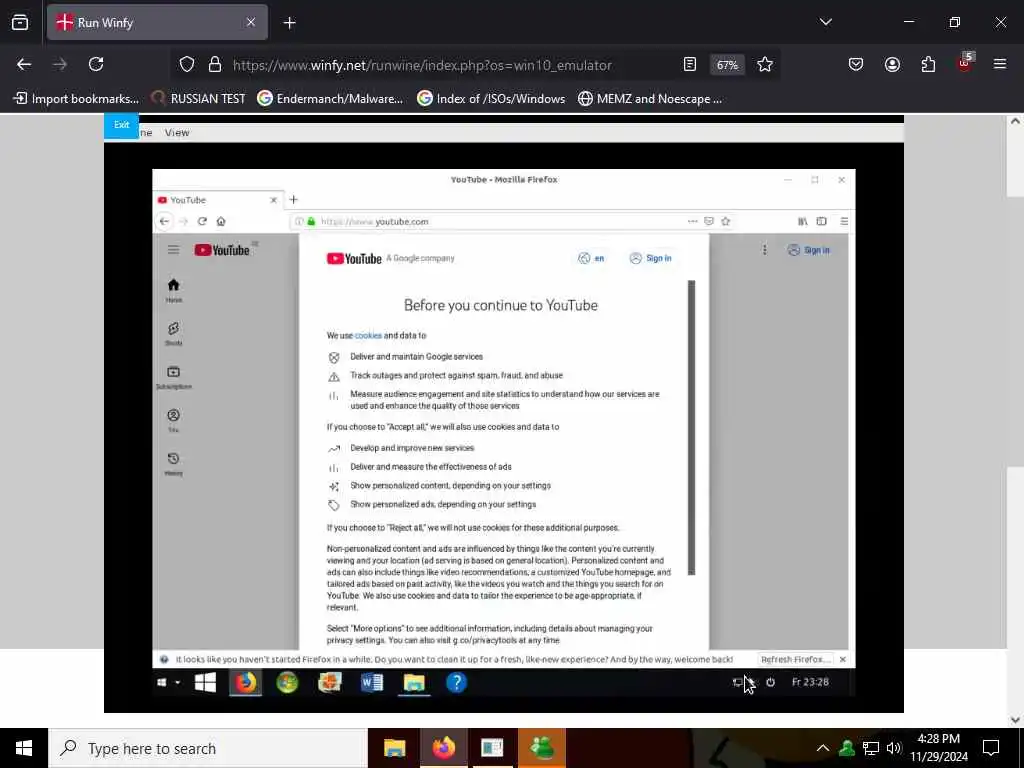Open YouTube Shorts in sidebar

[173, 333]
